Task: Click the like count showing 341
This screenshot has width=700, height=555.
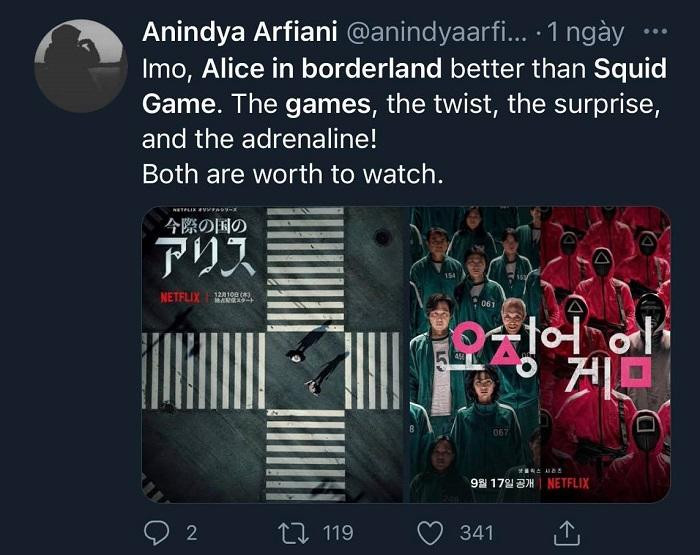Action: tap(476, 533)
